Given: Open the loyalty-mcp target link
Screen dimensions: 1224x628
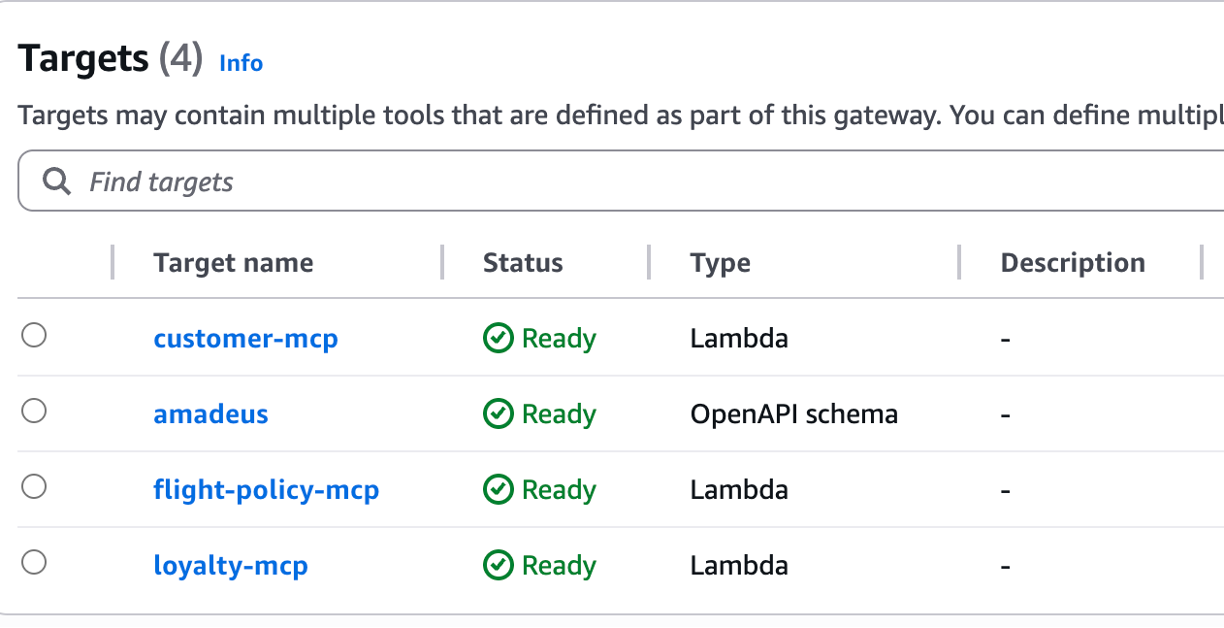Looking at the screenshot, I should 230,566.
